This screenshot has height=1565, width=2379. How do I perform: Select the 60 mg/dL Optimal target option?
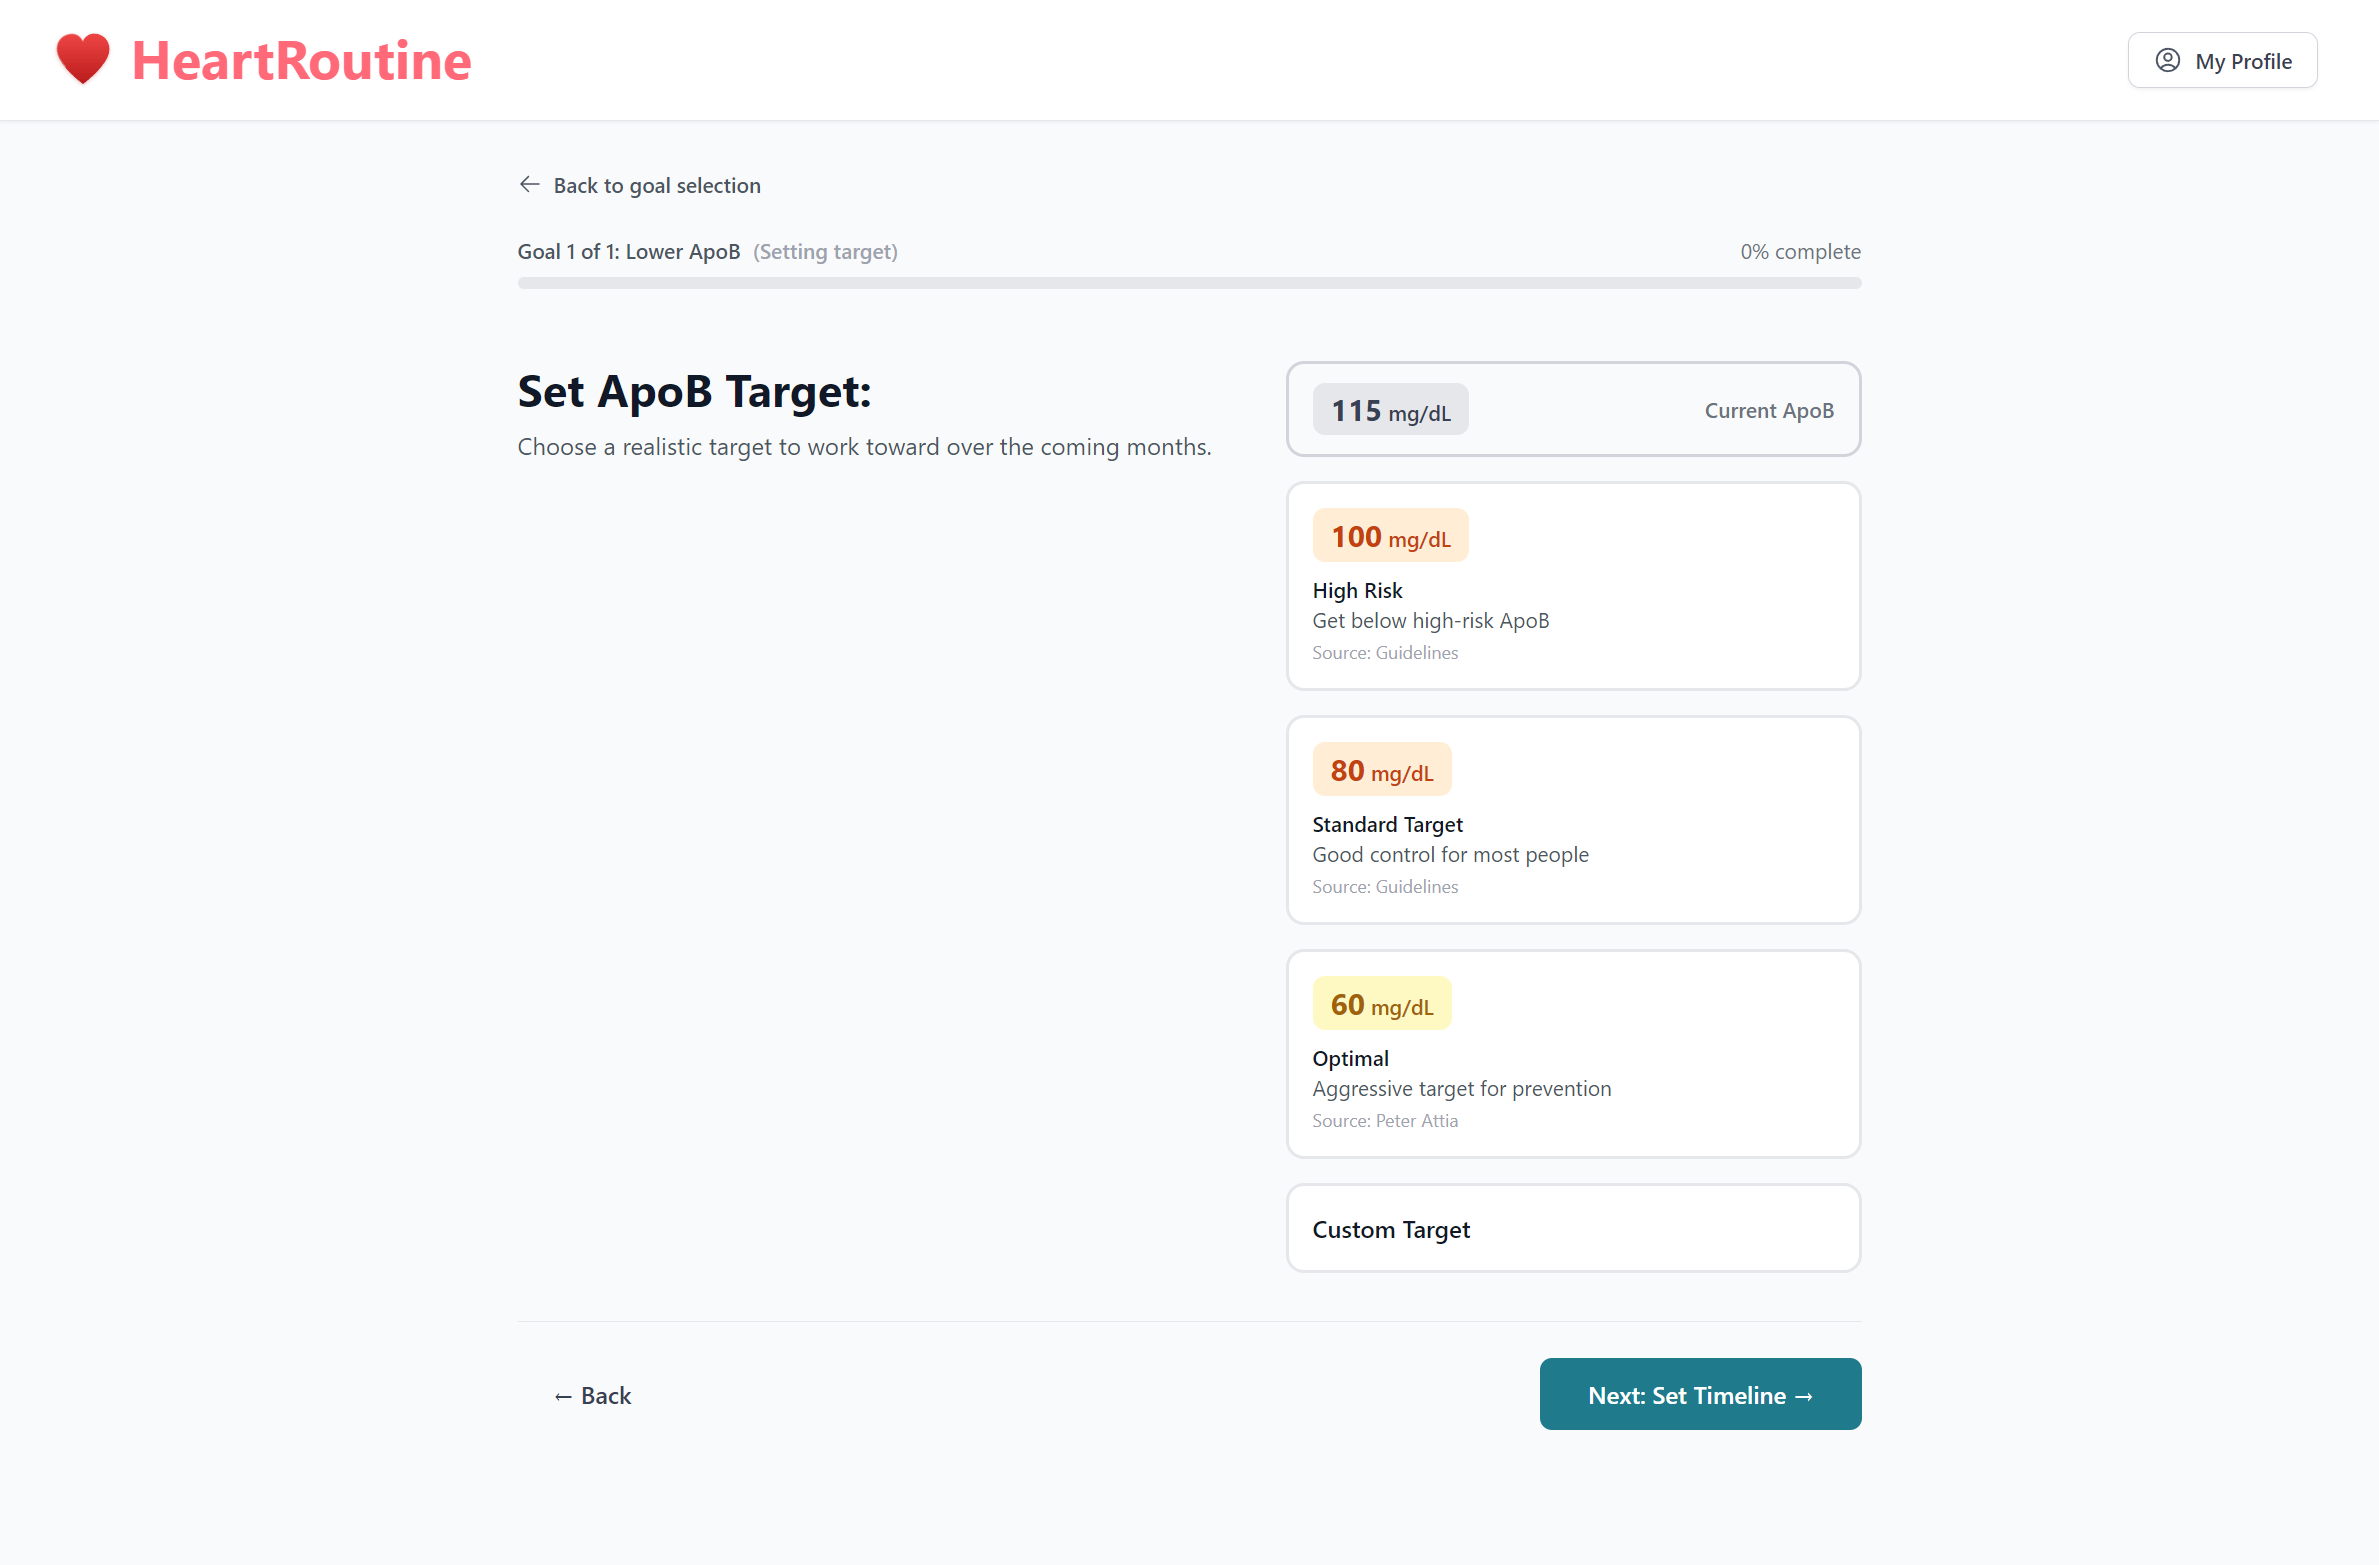tap(1573, 1054)
